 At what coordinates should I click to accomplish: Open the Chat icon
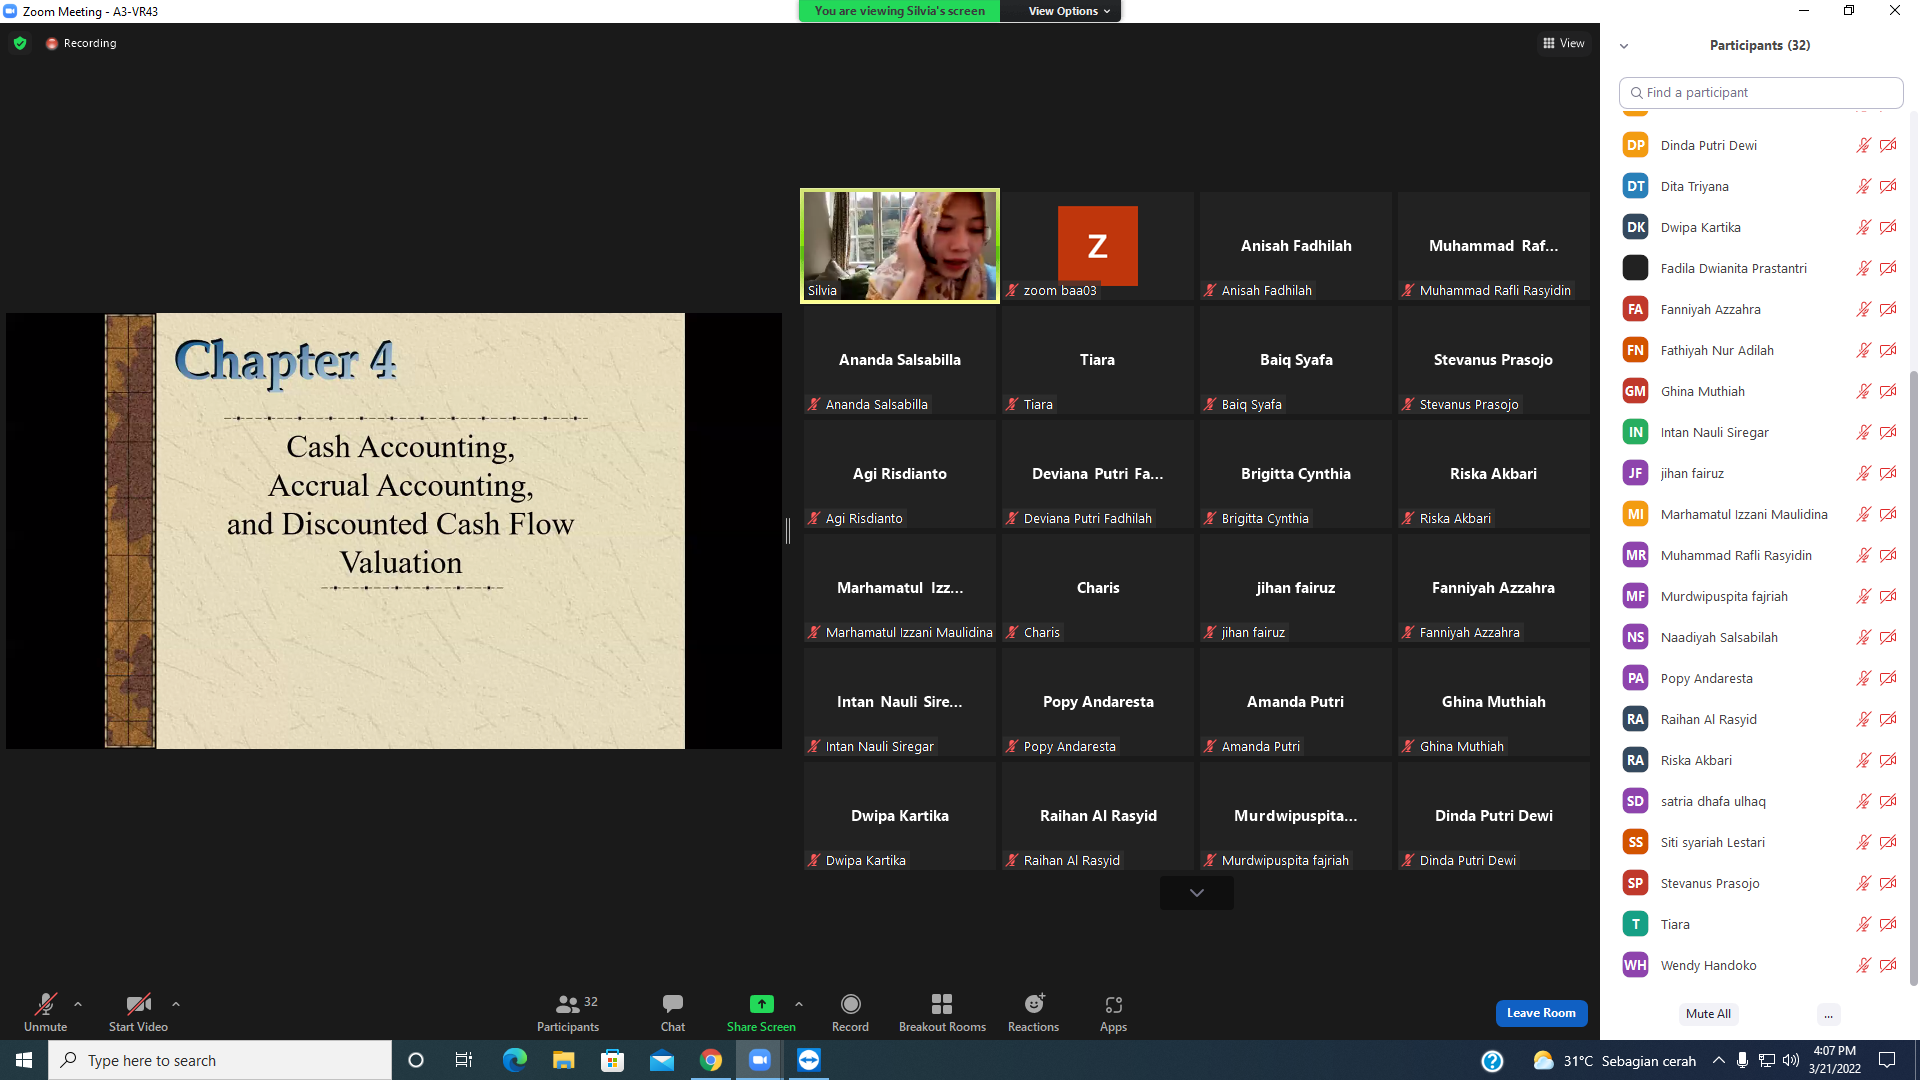click(x=673, y=1004)
